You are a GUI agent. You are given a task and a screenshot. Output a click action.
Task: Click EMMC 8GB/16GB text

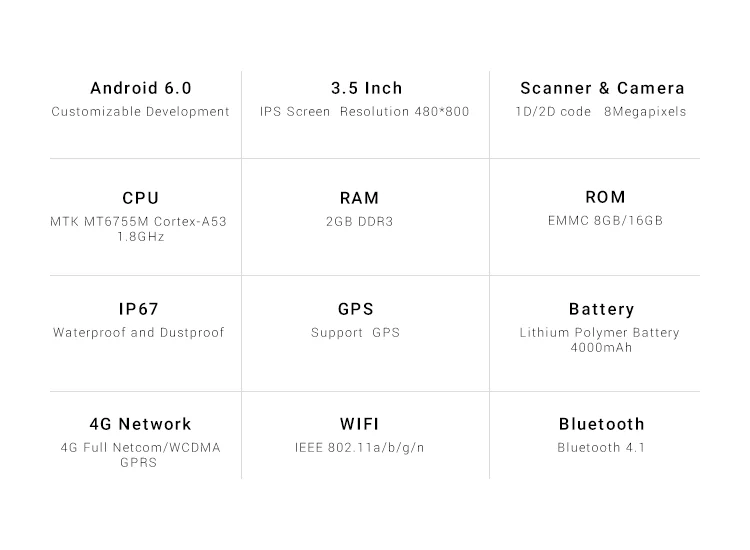605,220
